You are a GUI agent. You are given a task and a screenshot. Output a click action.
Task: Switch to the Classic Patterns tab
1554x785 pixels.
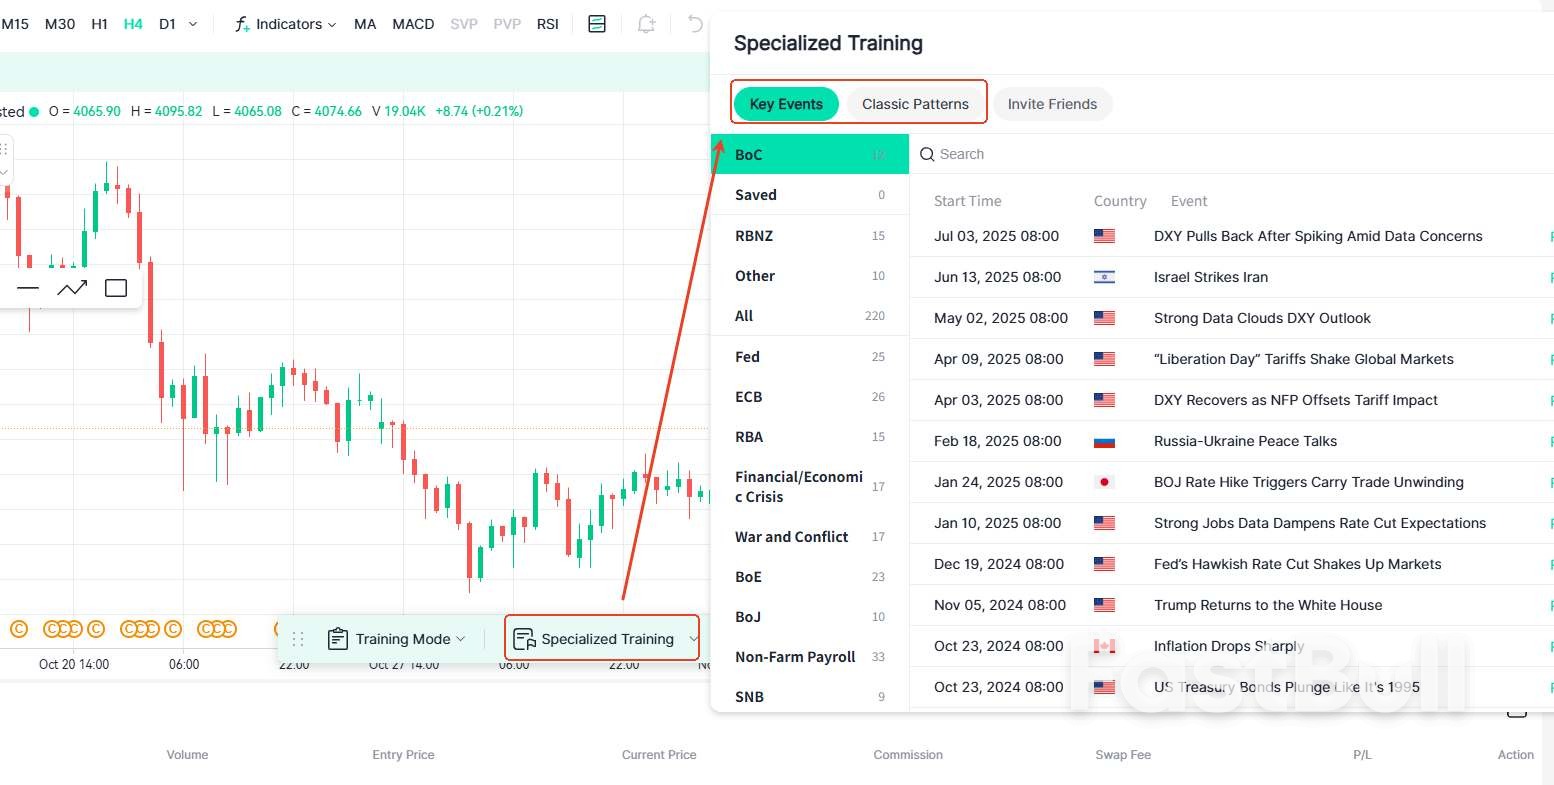pyautogui.click(x=914, y=103)
